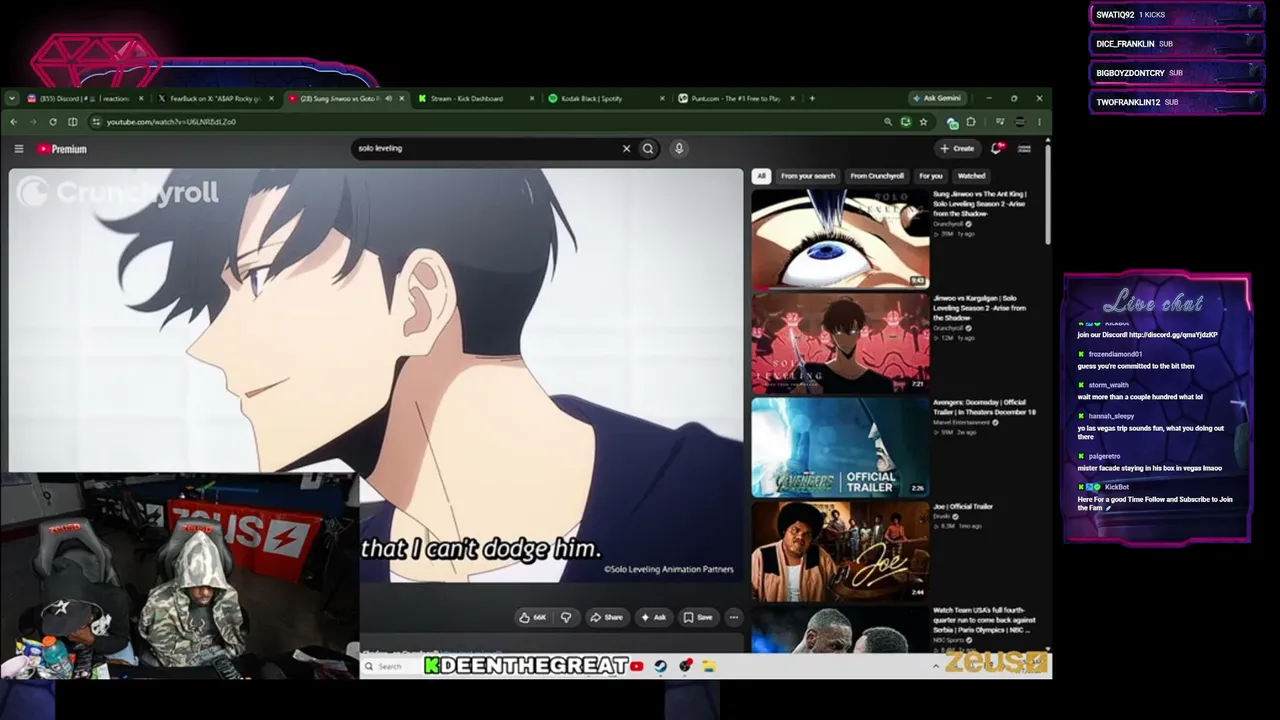Image resolution: width=1280 pixels, height=720 pixels.
Task: Select the For you chip
Action: coord(931,176)
